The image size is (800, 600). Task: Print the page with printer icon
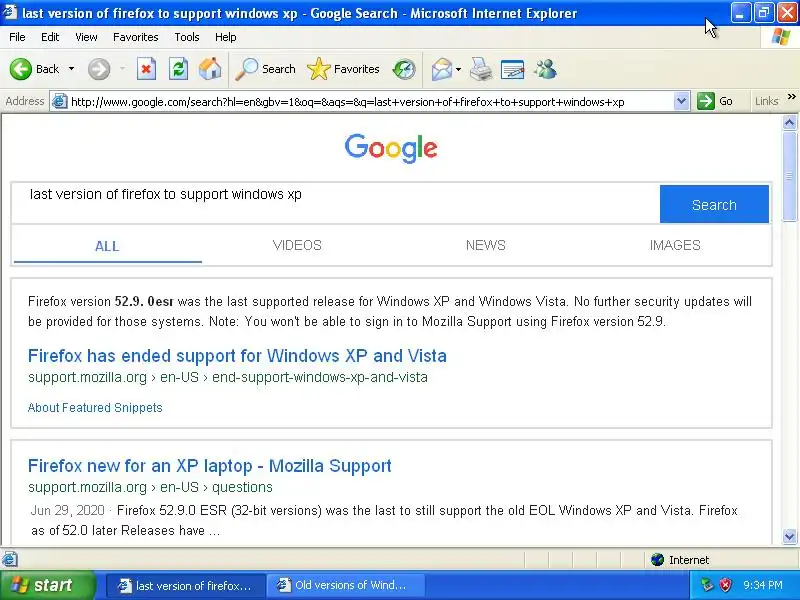(x=481, y=69)
